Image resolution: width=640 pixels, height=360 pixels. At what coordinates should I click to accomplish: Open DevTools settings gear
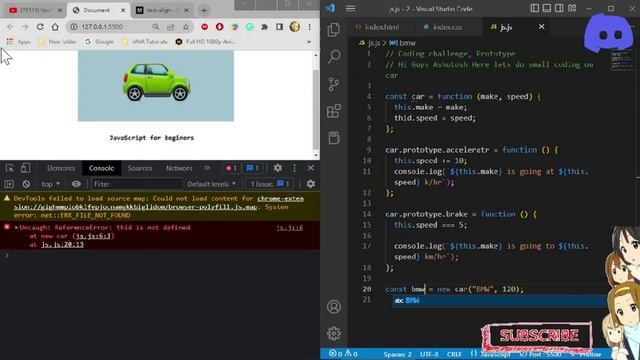click(278, 168)
